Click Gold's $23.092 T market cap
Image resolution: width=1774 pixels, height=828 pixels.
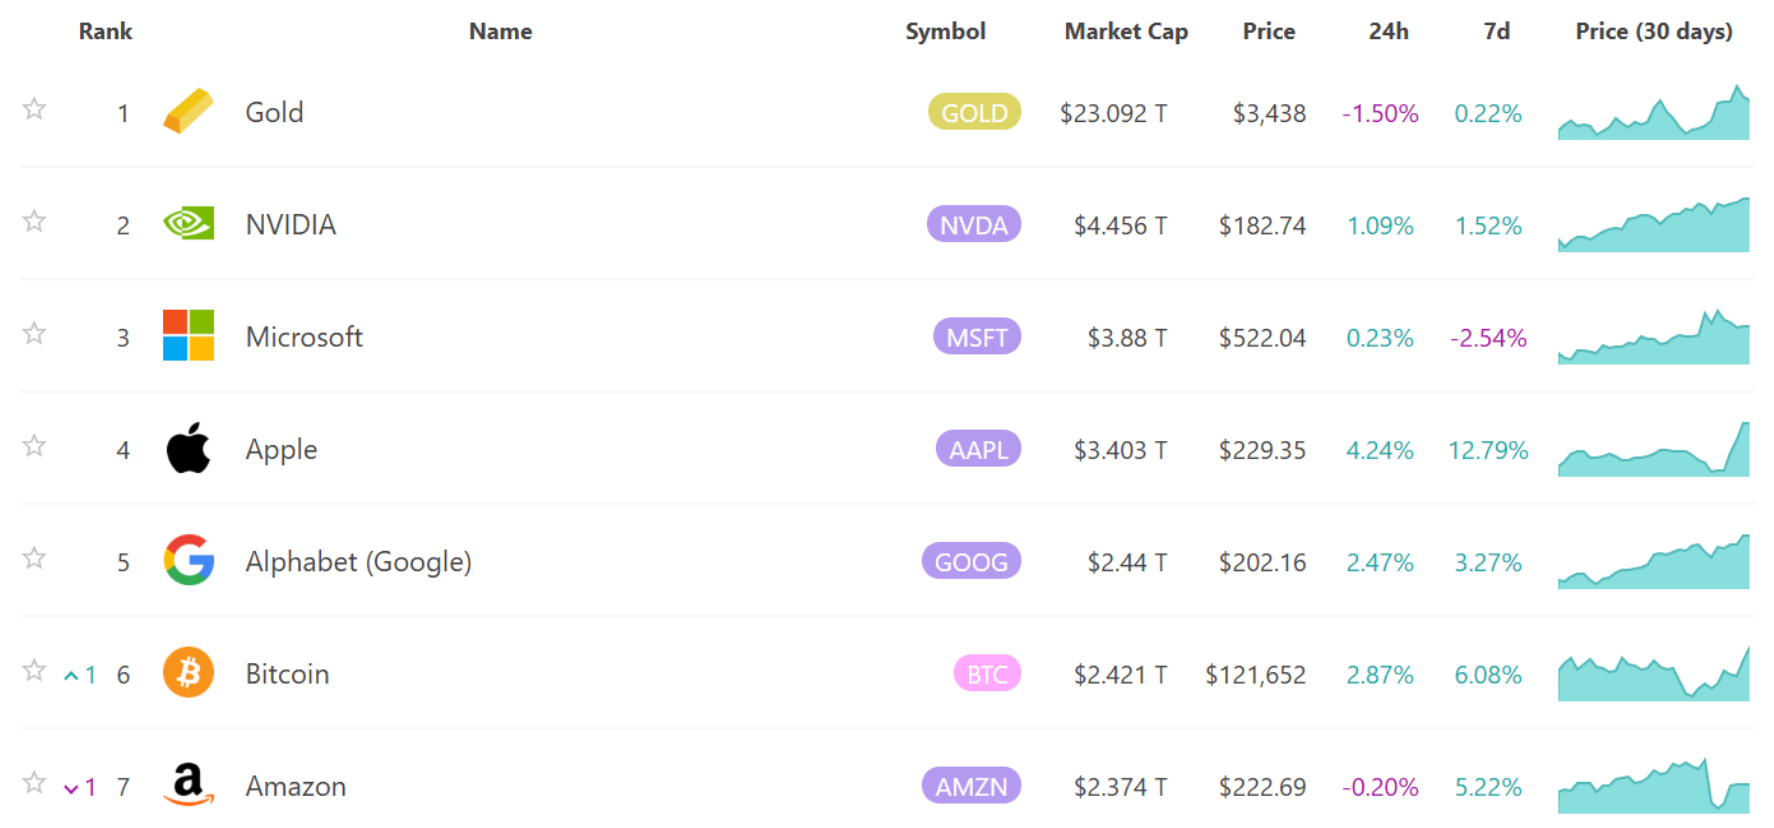click(x=1113, y=113)
